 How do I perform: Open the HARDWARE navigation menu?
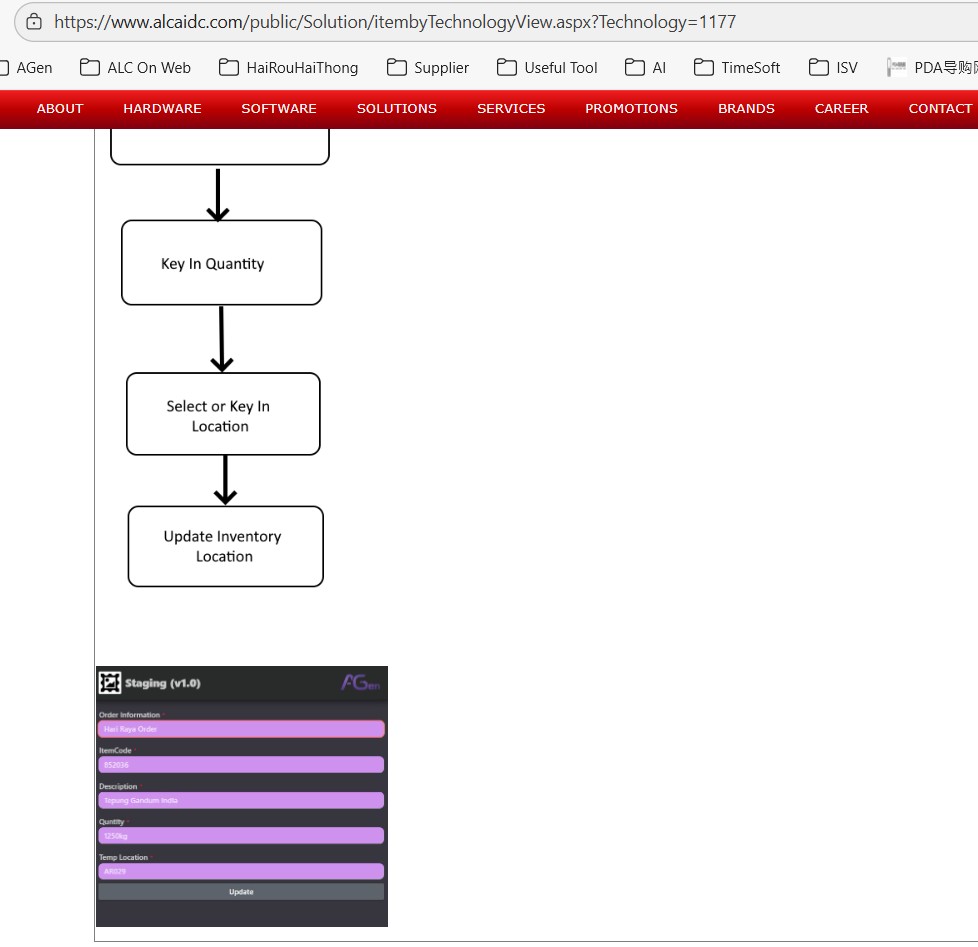[162, 109]
